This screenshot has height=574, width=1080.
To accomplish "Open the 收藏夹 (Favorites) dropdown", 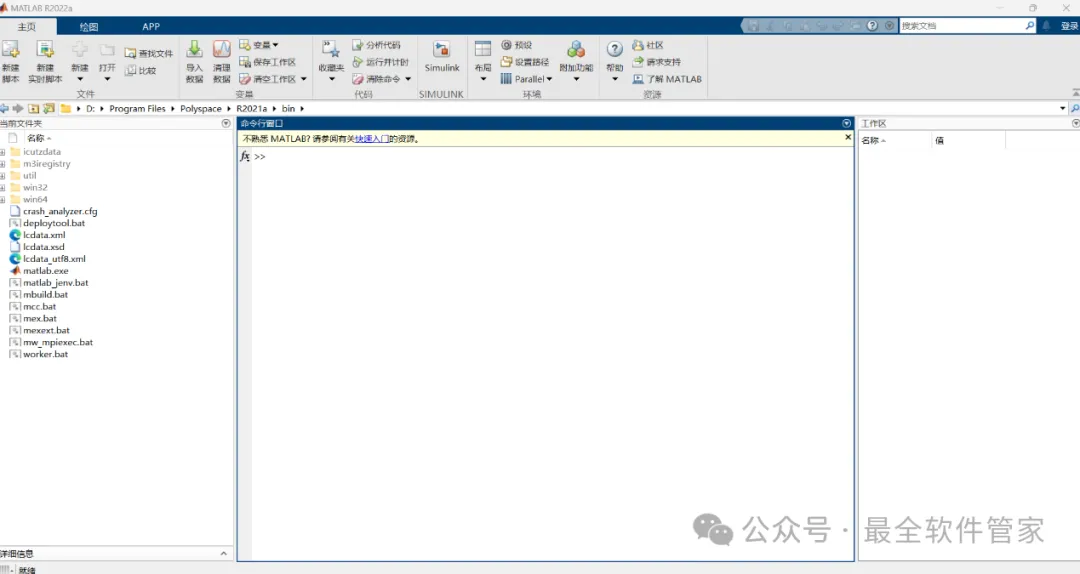I will coord(331,79).
